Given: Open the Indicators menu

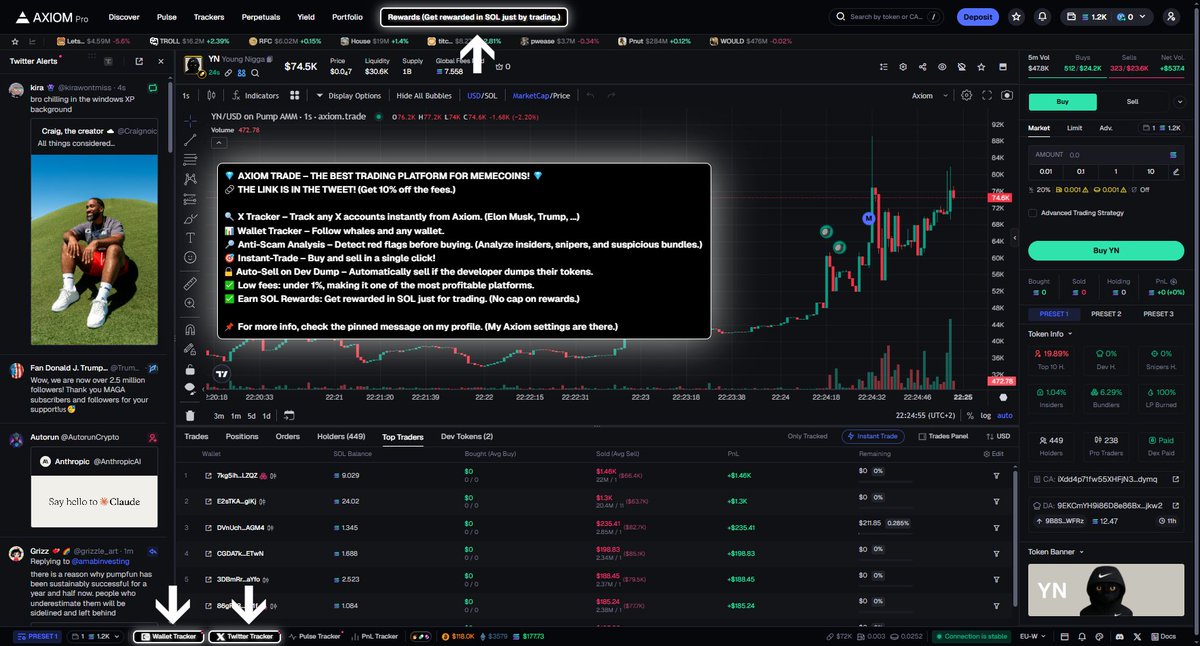Looking at the screenshot, I should coord(255,96).
